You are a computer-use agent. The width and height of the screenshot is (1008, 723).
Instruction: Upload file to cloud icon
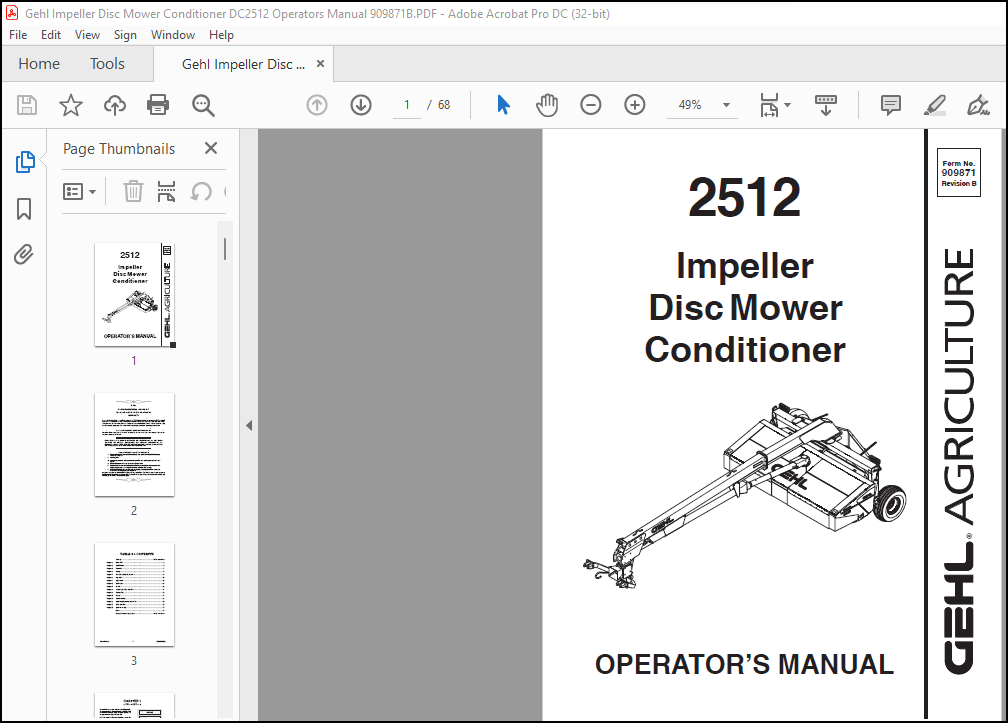coord(114,105)
